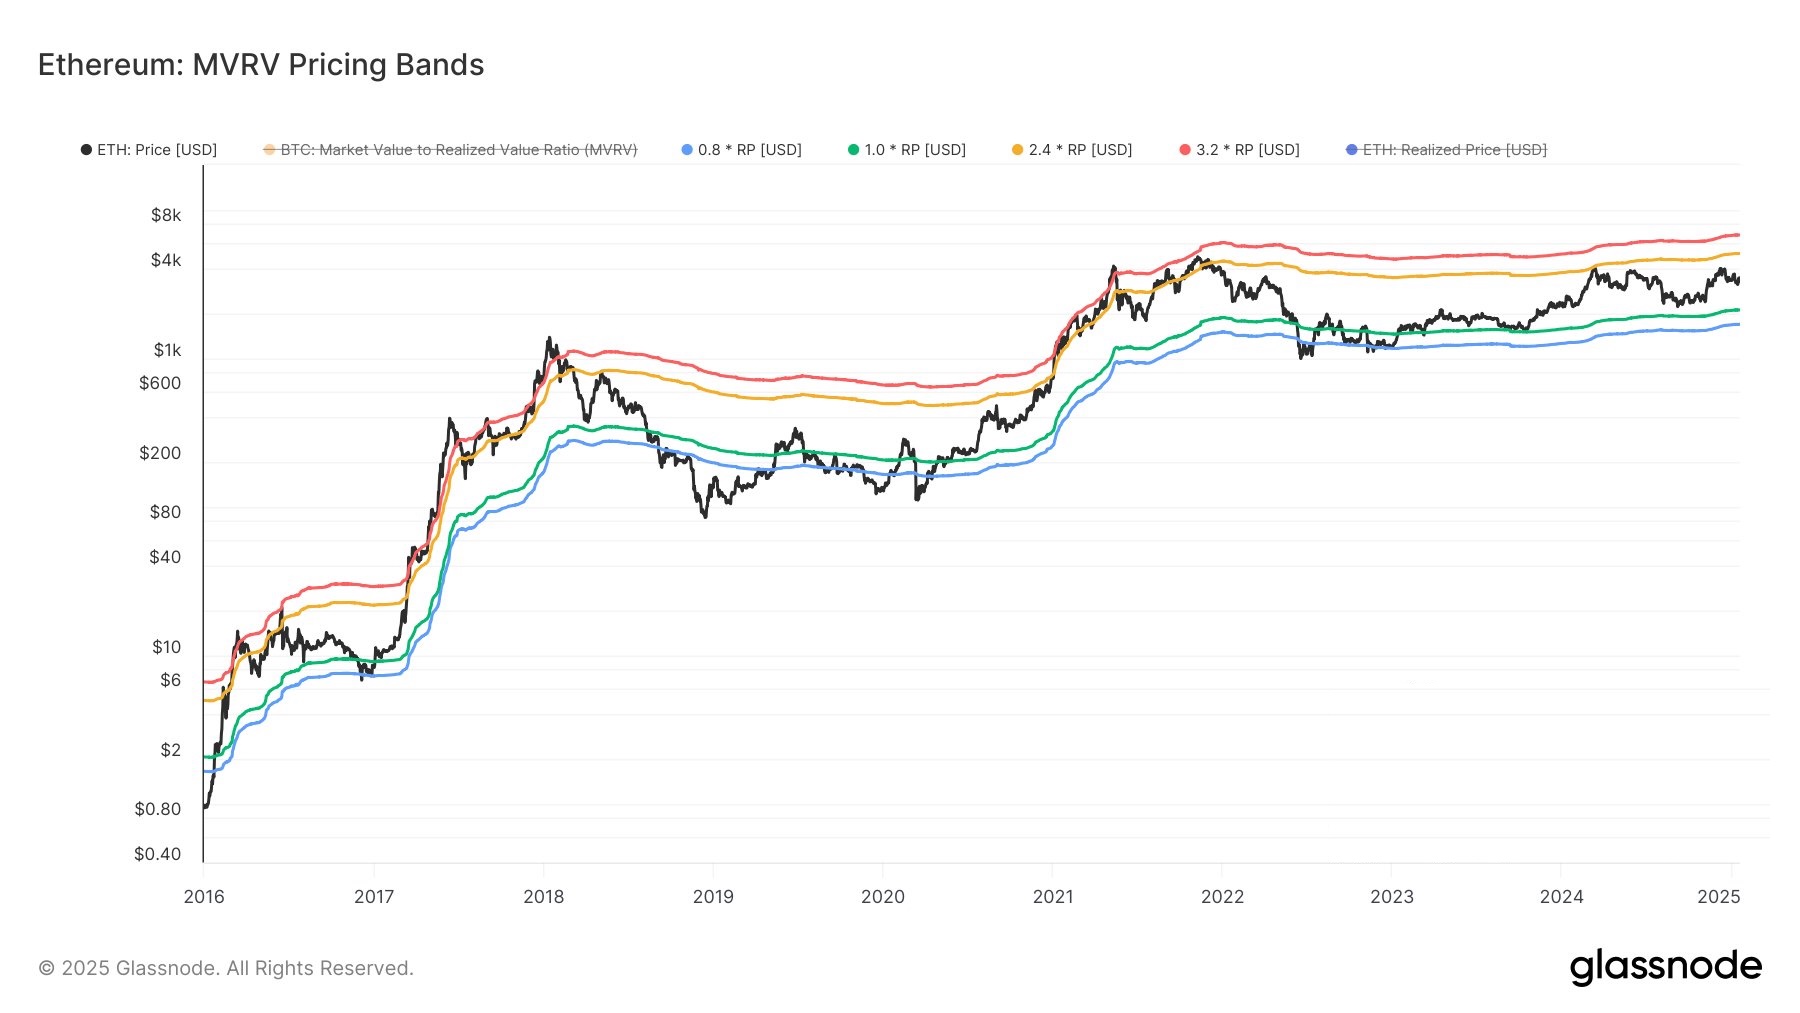Click the $1k price axis label

[167, 350]
